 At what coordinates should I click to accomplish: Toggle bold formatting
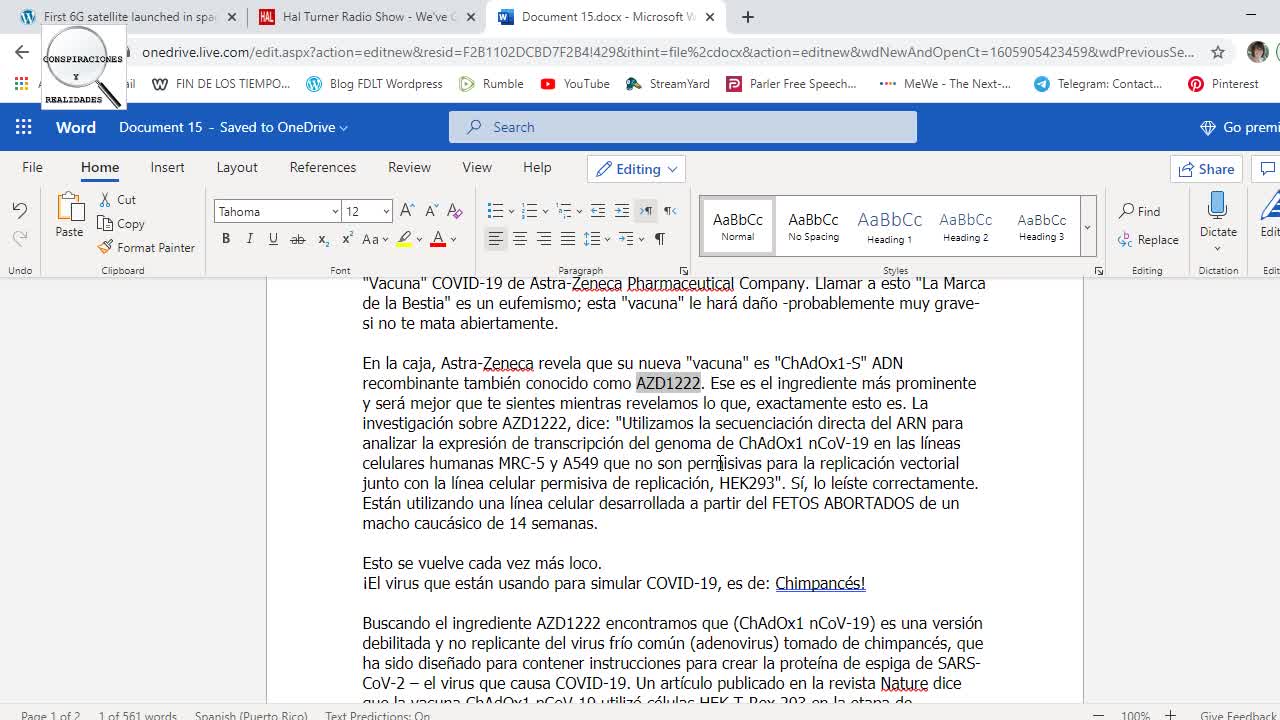click(x=226, y=239)
